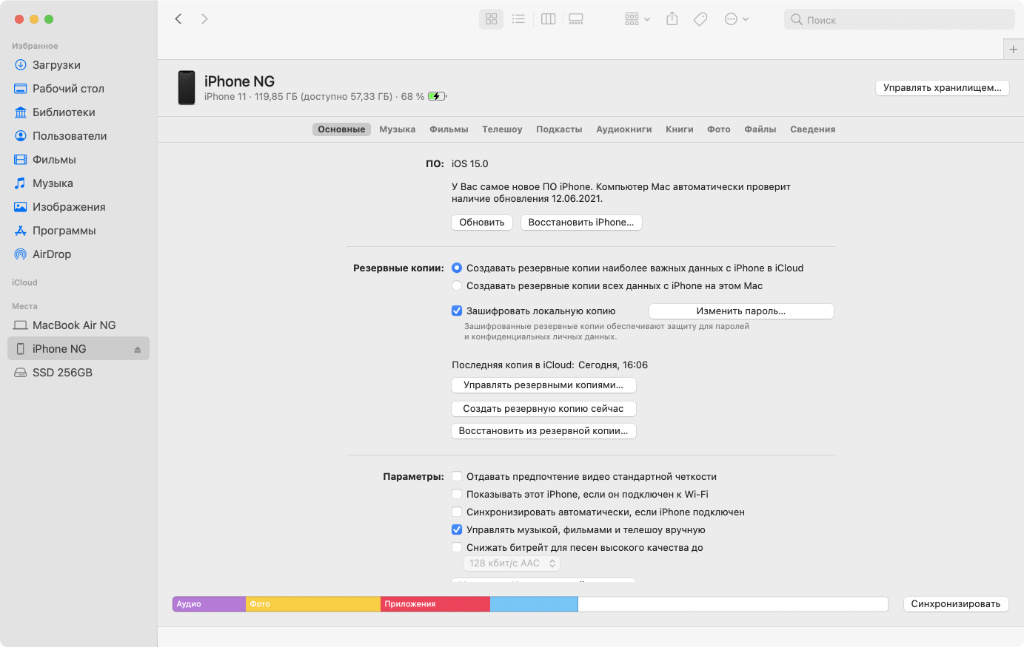Click Аудио segment of storage bar
The width and height of the screenshot is (1024, 647).
click(209, 604)
